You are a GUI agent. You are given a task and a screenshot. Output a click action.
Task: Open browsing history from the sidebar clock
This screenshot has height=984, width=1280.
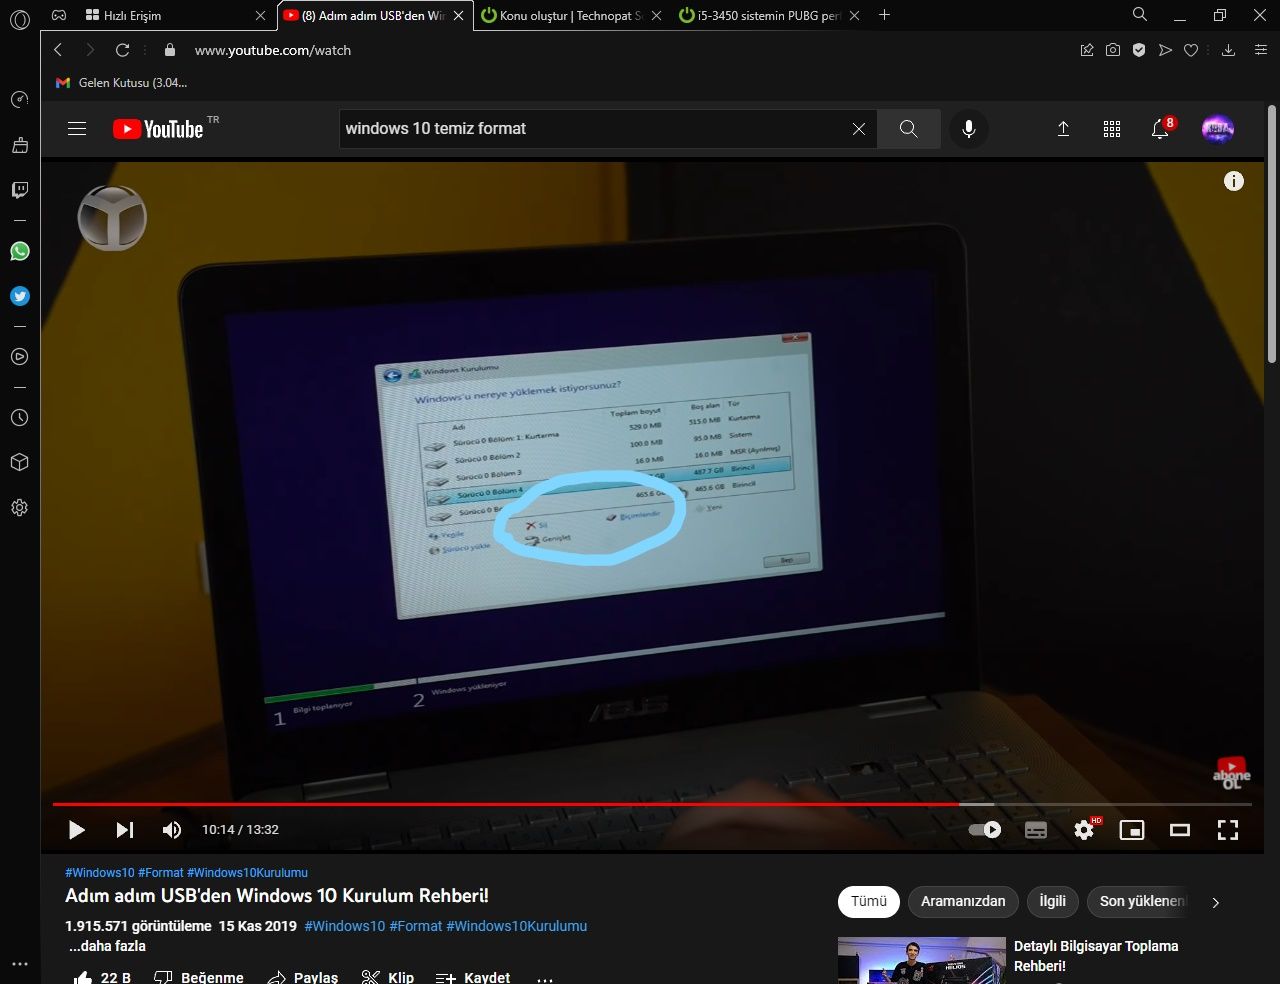pyautogui.click(x=20, y=418)
